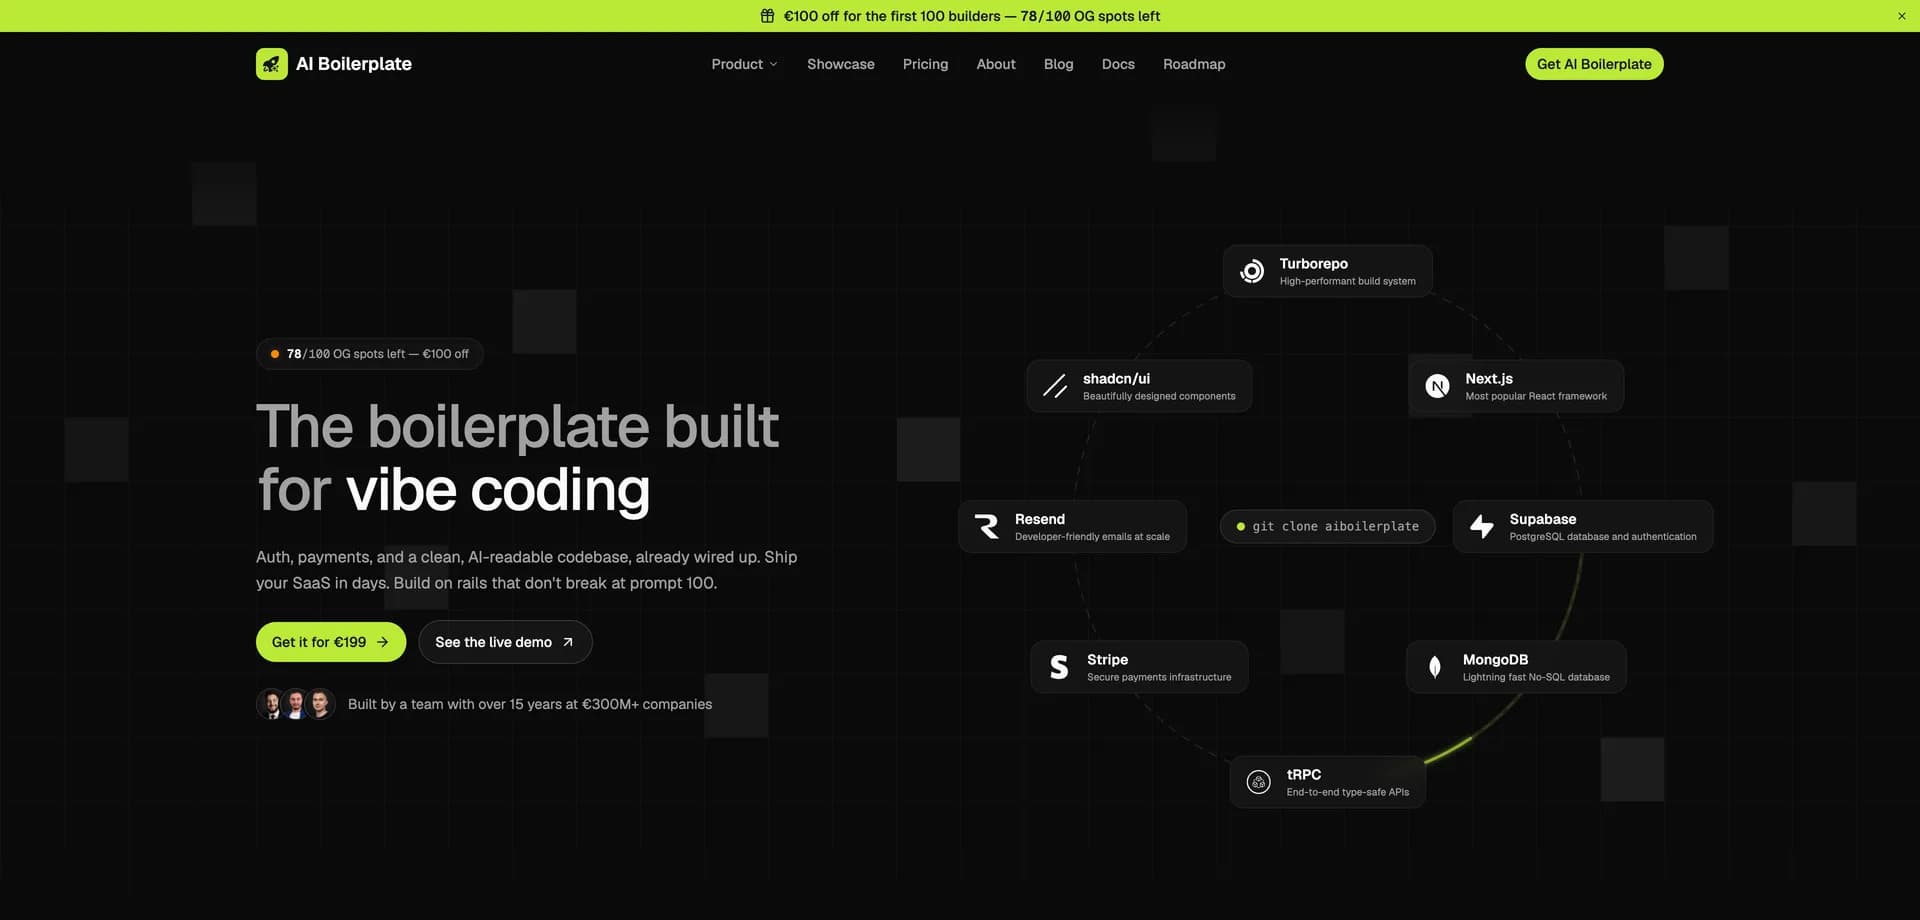This screenshot has height=920, width=1920.
Task: View the Roadmap page
Action: (x=1194, y=64)
